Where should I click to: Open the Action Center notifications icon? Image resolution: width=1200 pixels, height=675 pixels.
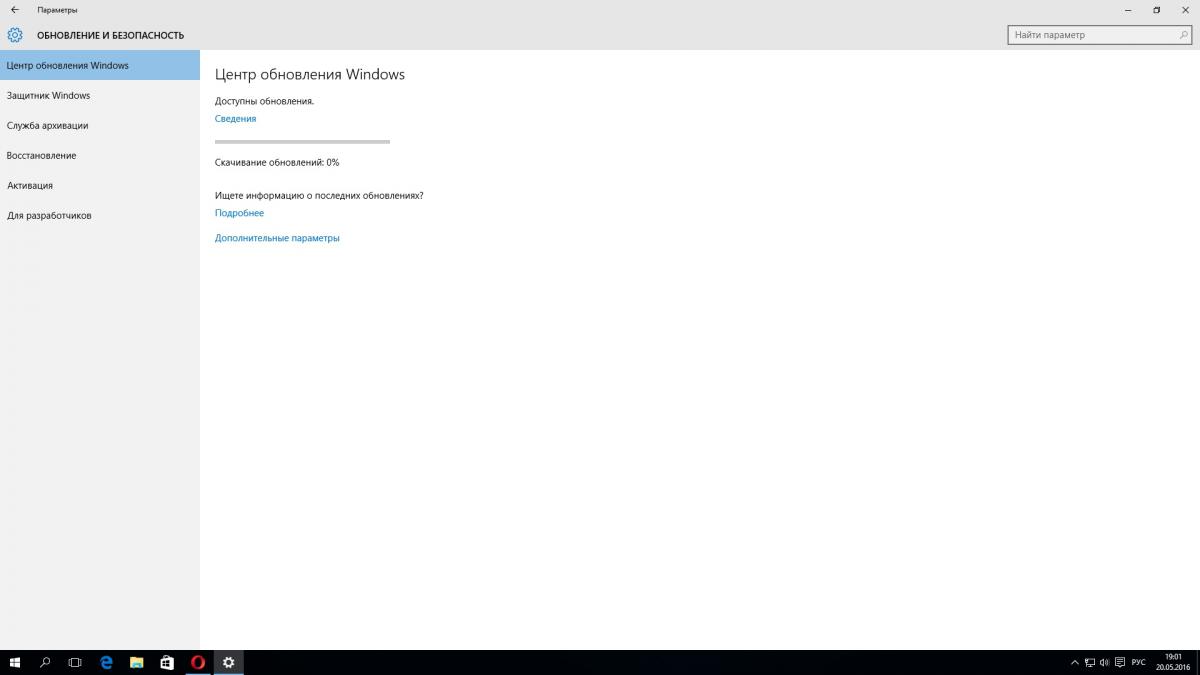(x=1118, y=662)
